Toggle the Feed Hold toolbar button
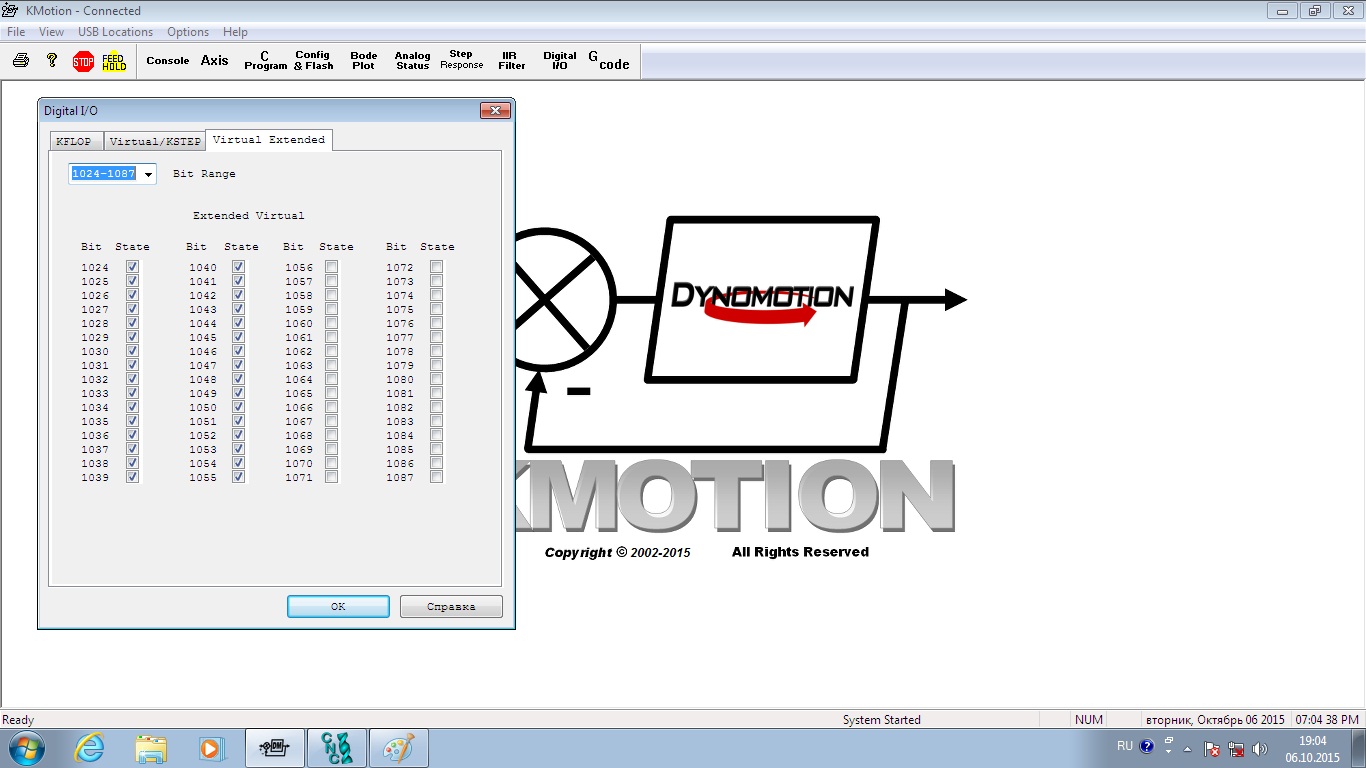The width and height of the screenshot is (1366, 768). pos(114,62)
